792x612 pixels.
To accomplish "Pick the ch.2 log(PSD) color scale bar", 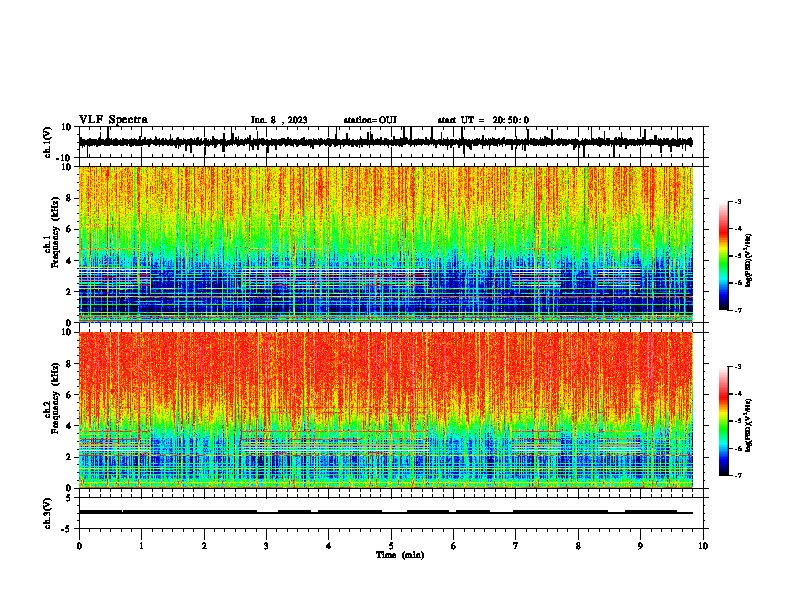I will point(723,421).
